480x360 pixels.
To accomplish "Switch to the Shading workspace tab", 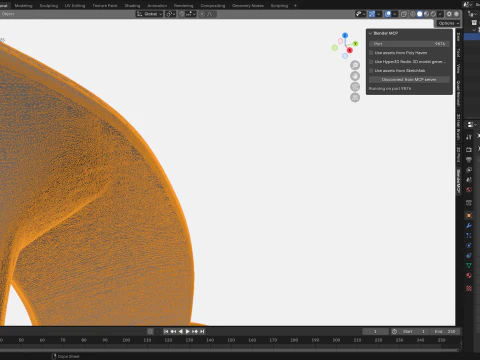I will (132, 6).
